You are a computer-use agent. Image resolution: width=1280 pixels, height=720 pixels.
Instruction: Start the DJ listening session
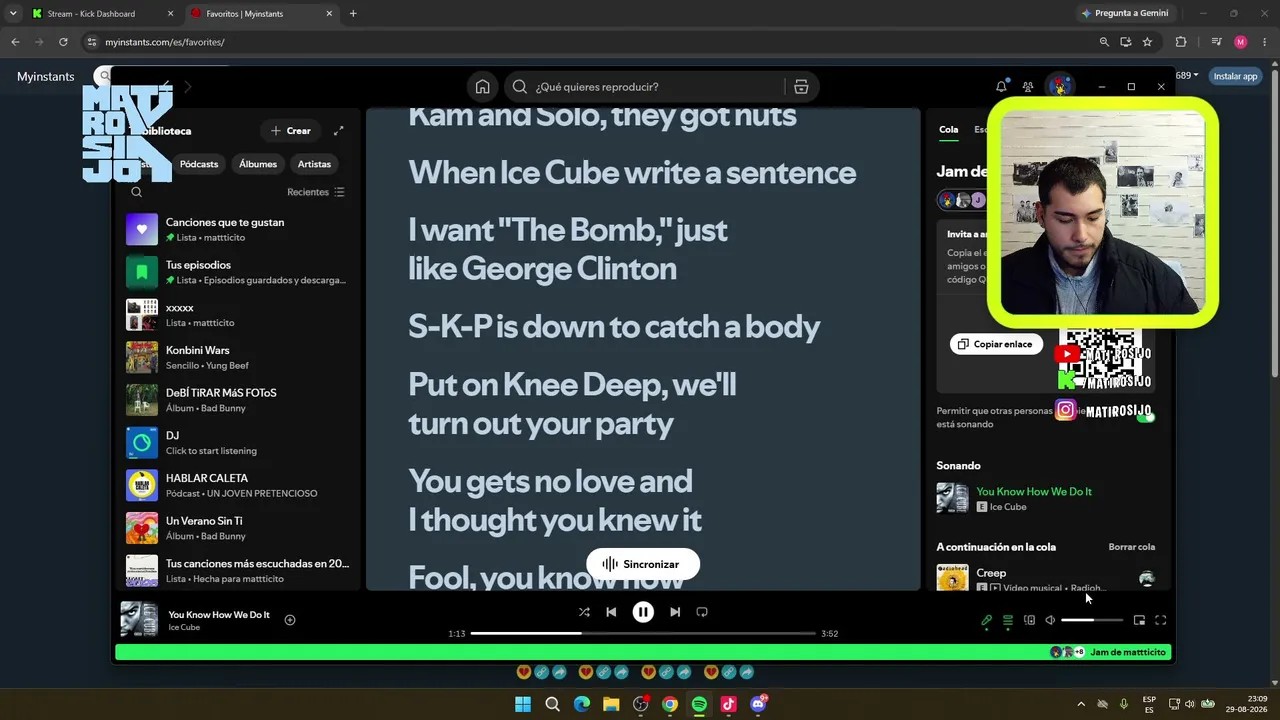tap(237, 443)
